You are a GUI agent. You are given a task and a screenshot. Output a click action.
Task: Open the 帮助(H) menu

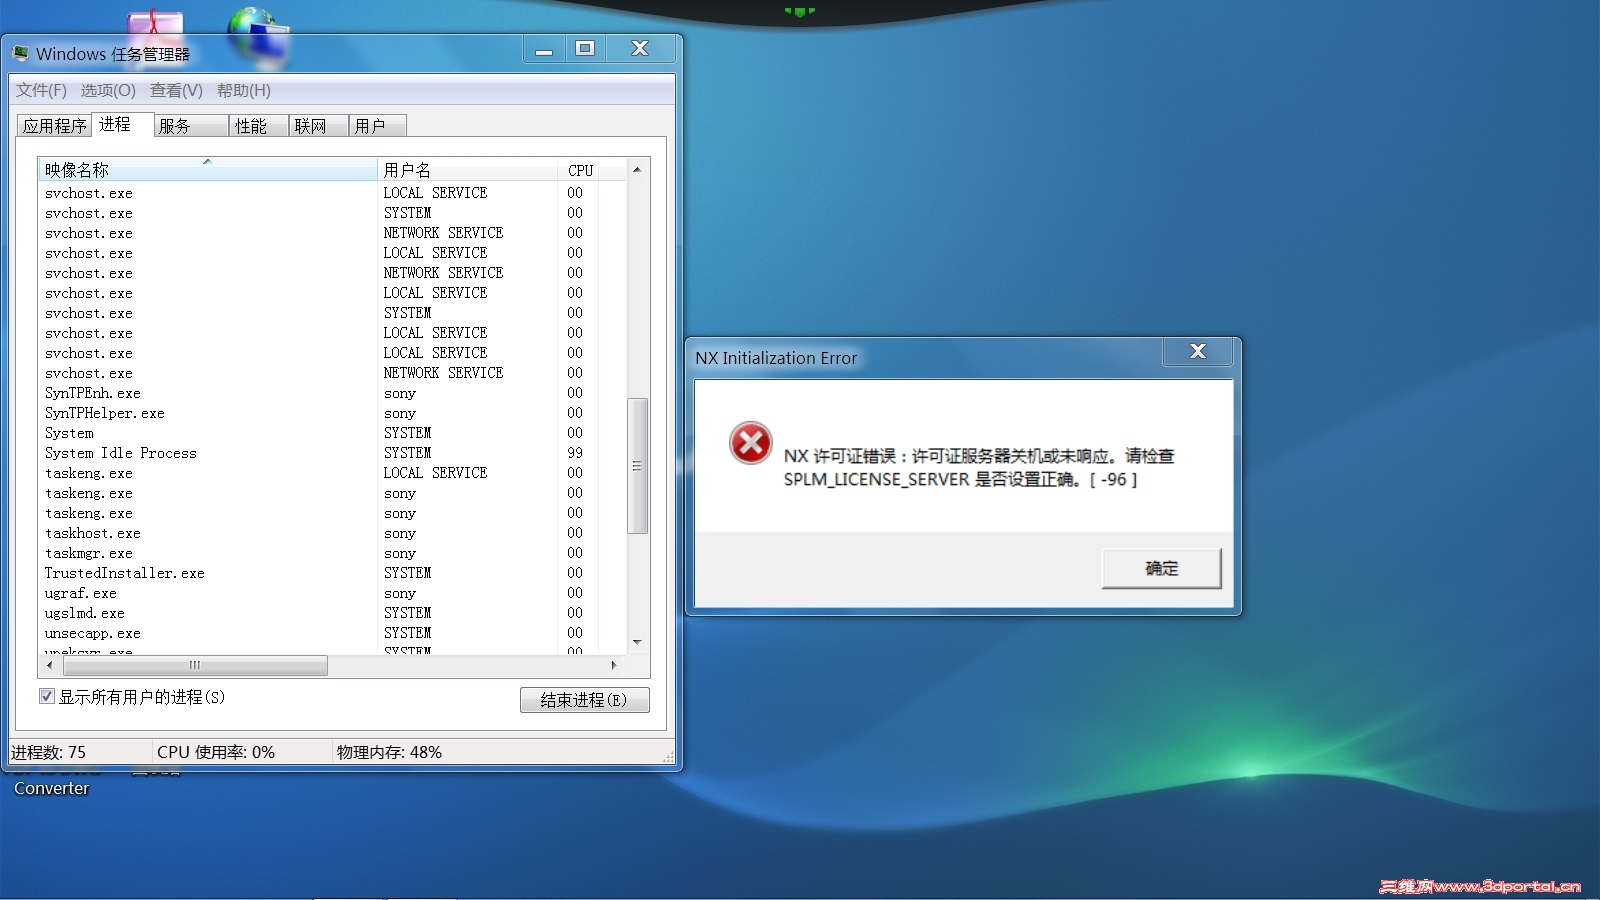pos(244,90)
